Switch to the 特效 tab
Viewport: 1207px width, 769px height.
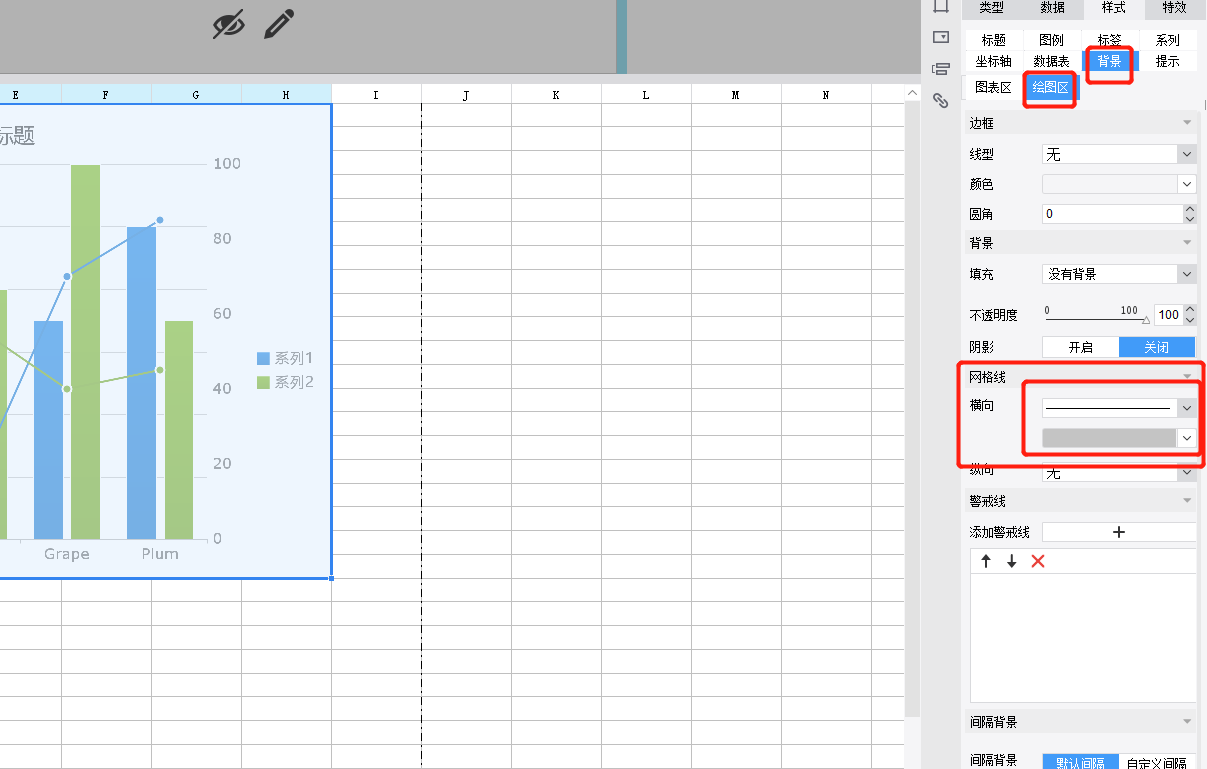tap(1174, 8)
